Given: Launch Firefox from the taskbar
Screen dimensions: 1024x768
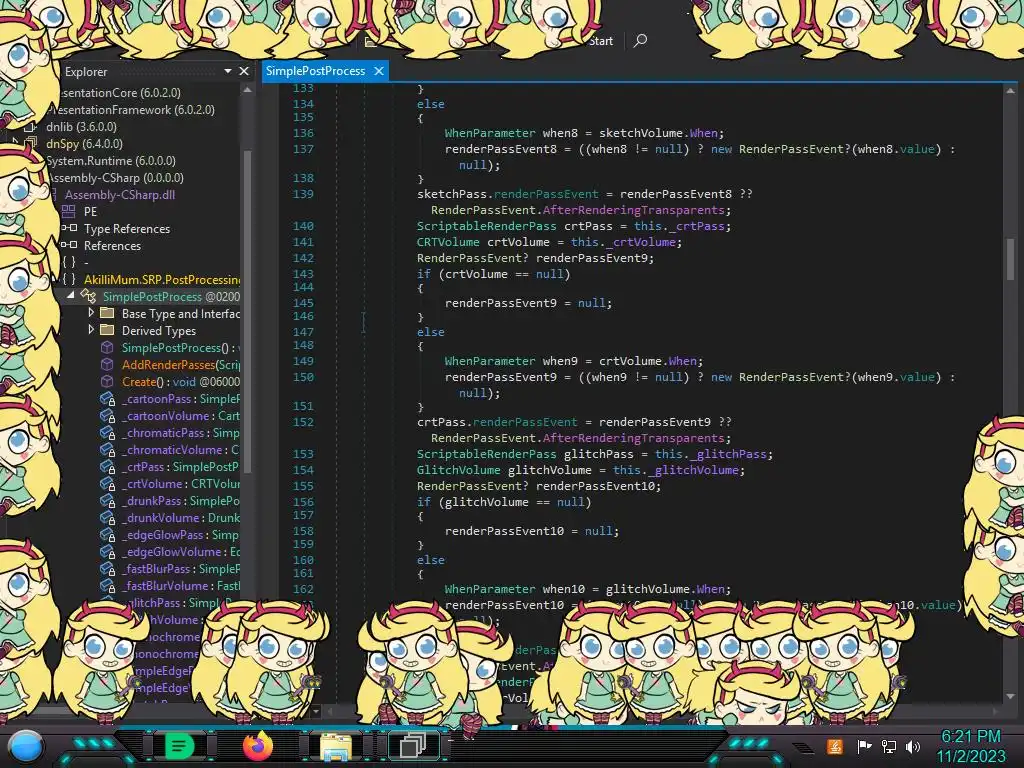Looking at the screenshot, I should [x=257, y=746].
